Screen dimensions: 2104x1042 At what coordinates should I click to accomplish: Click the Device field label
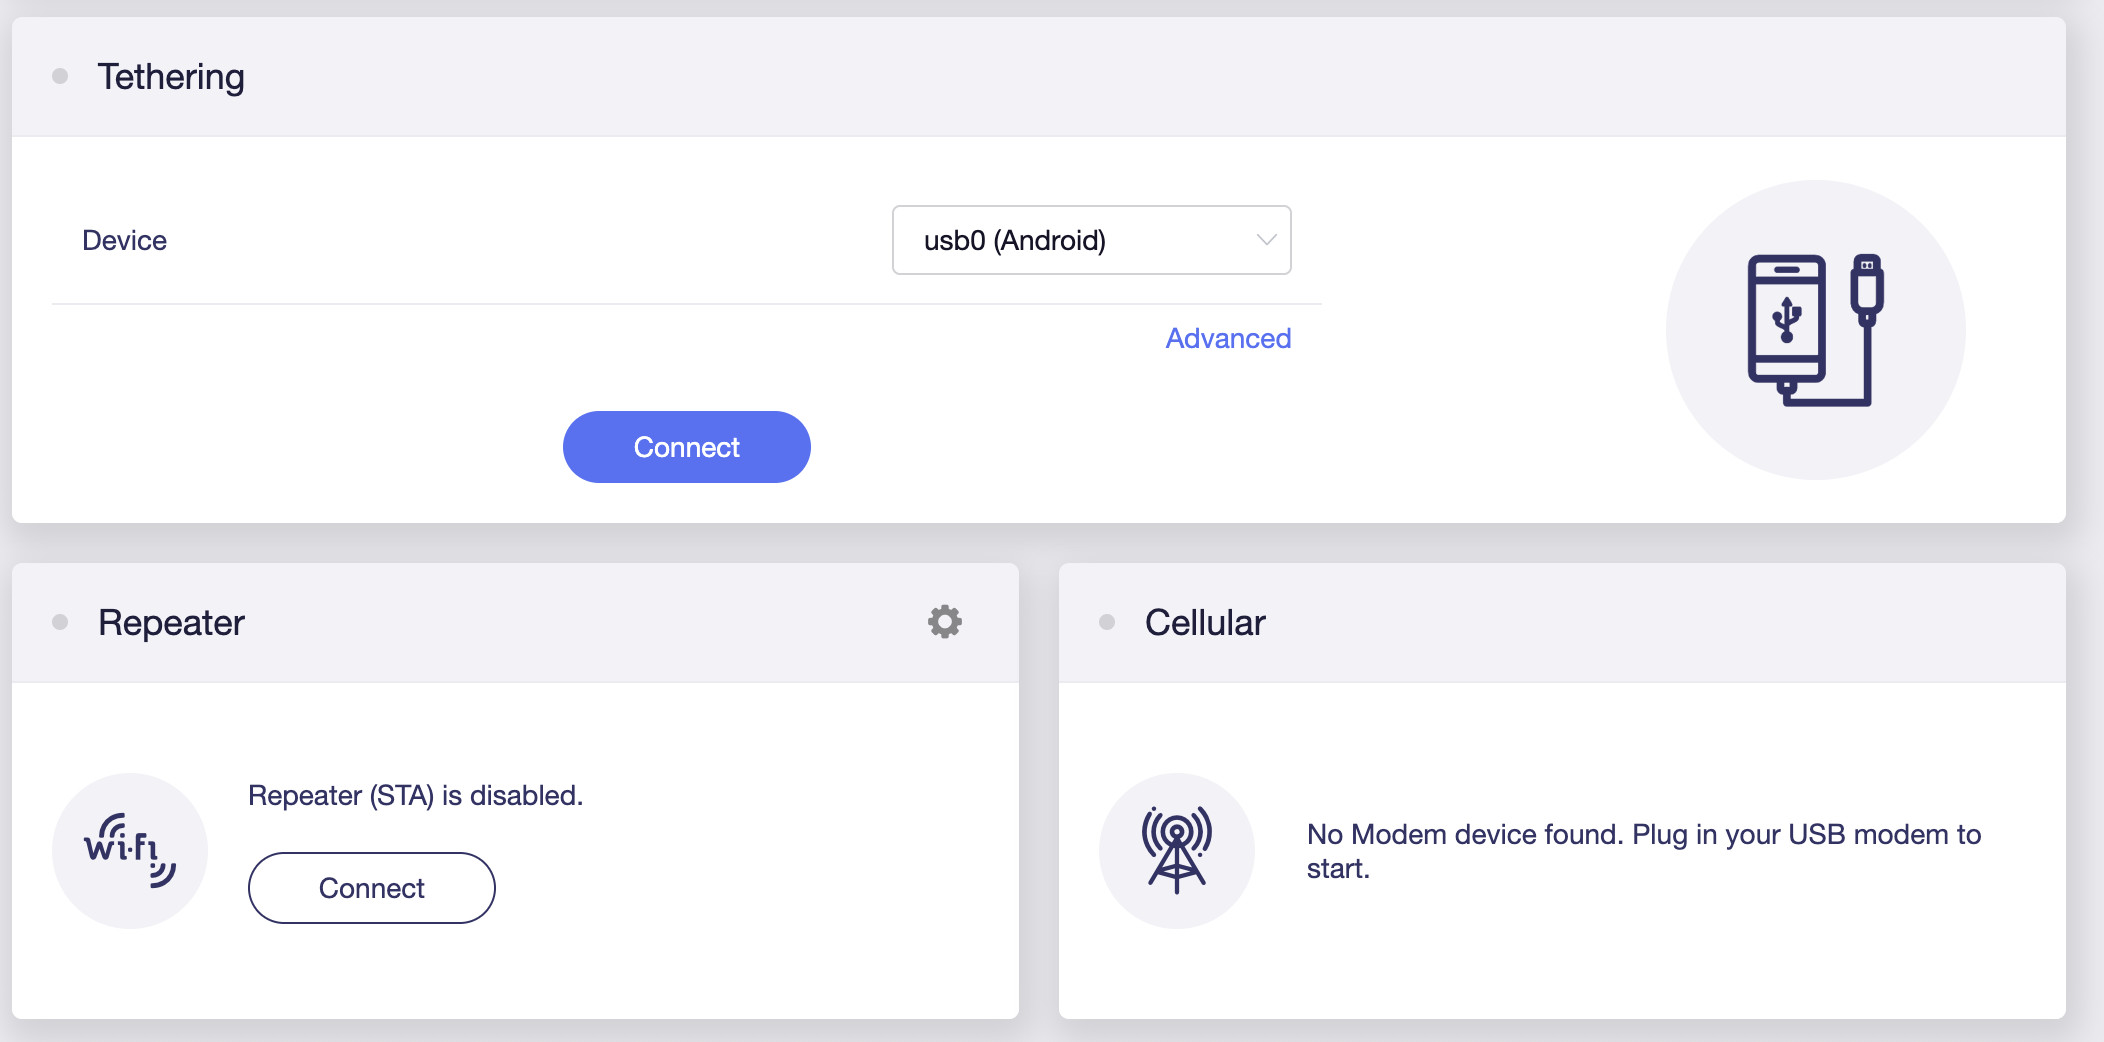(x=124, y=240)
